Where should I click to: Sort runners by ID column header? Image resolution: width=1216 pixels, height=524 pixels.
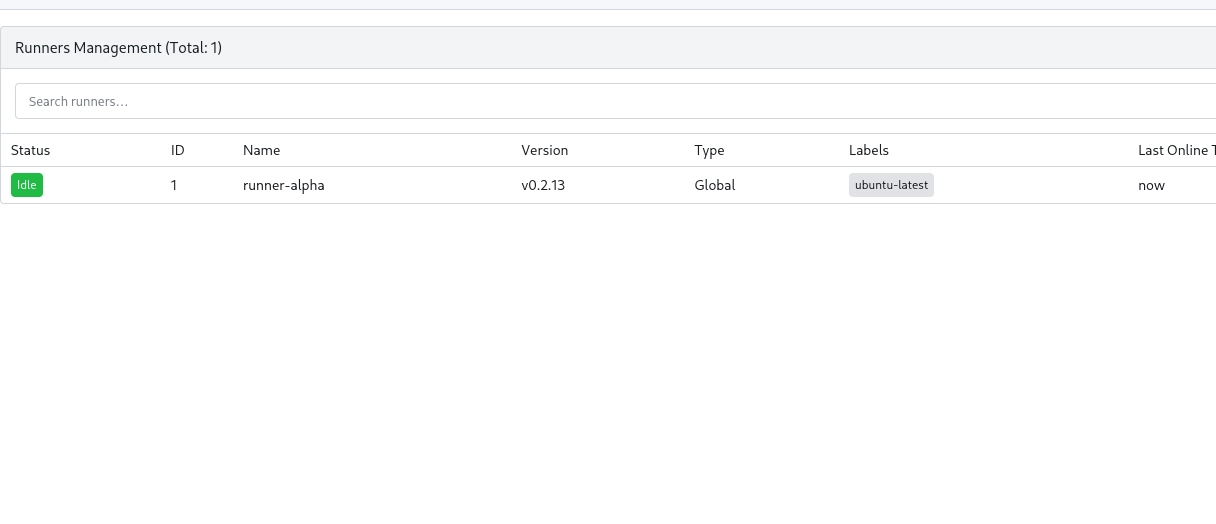tap(178, 150)
